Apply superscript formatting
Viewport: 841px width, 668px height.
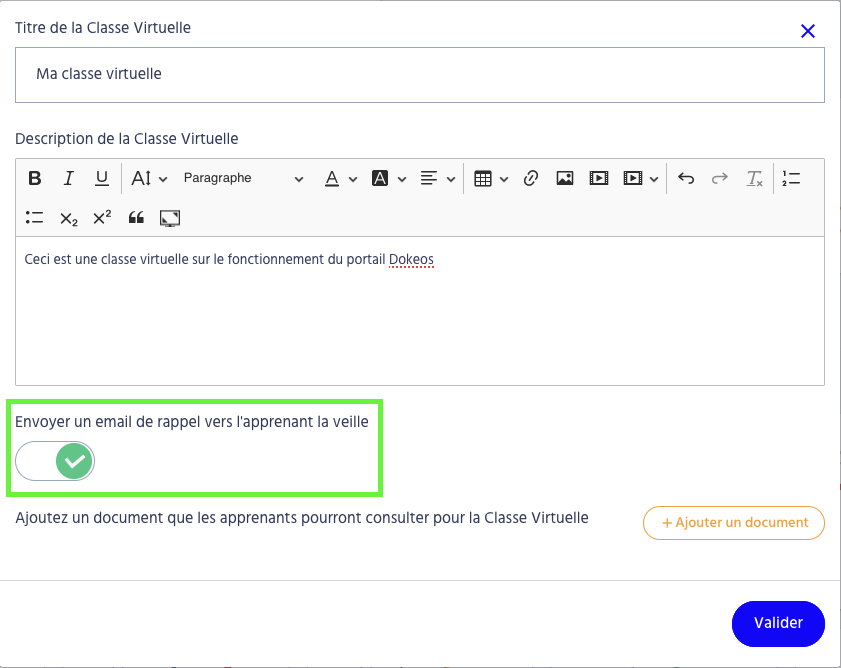coord(102,218)
